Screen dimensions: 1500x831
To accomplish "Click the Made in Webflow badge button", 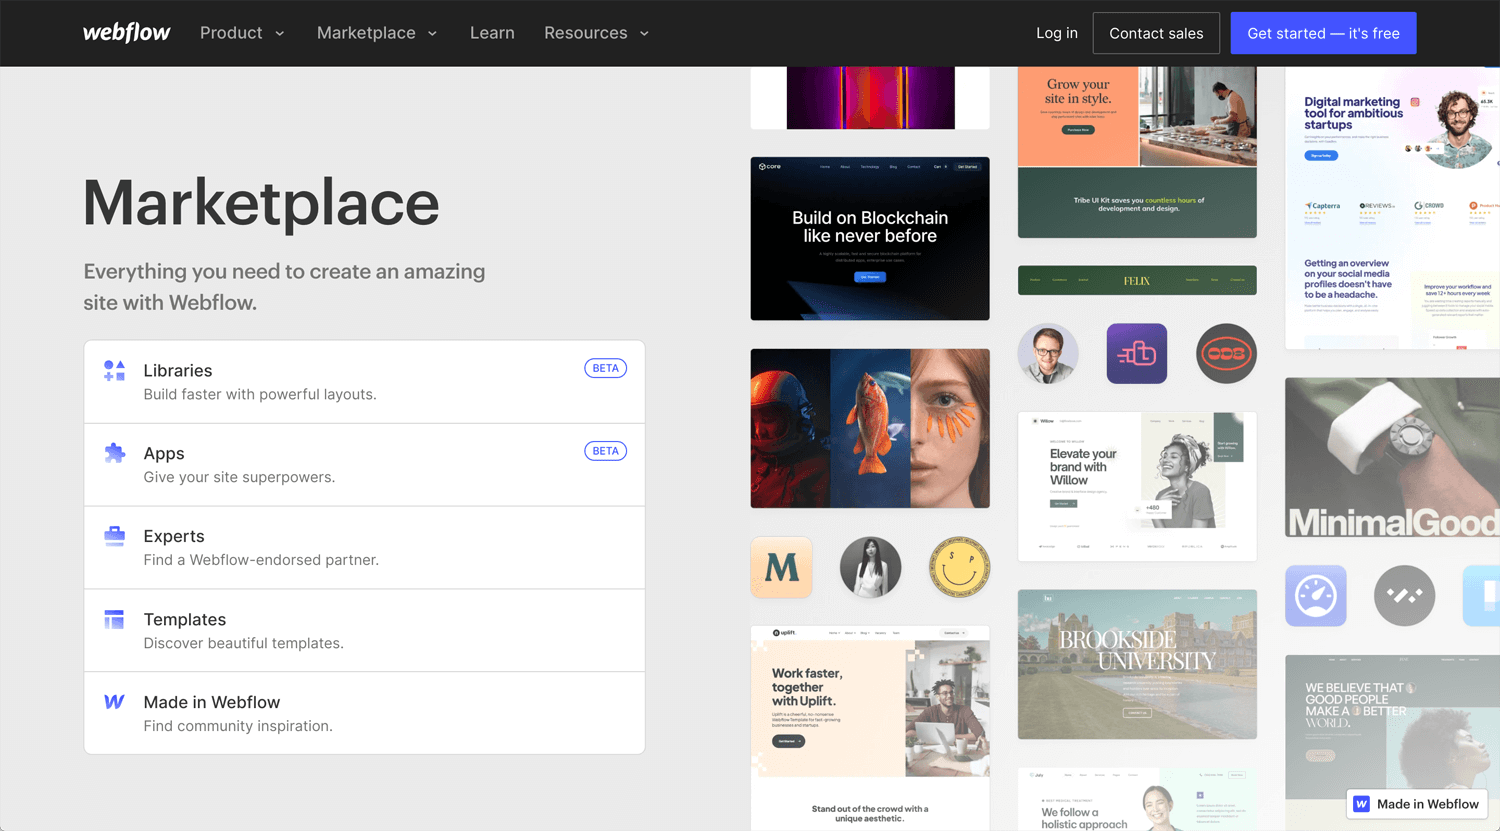I will point(1417,804).
